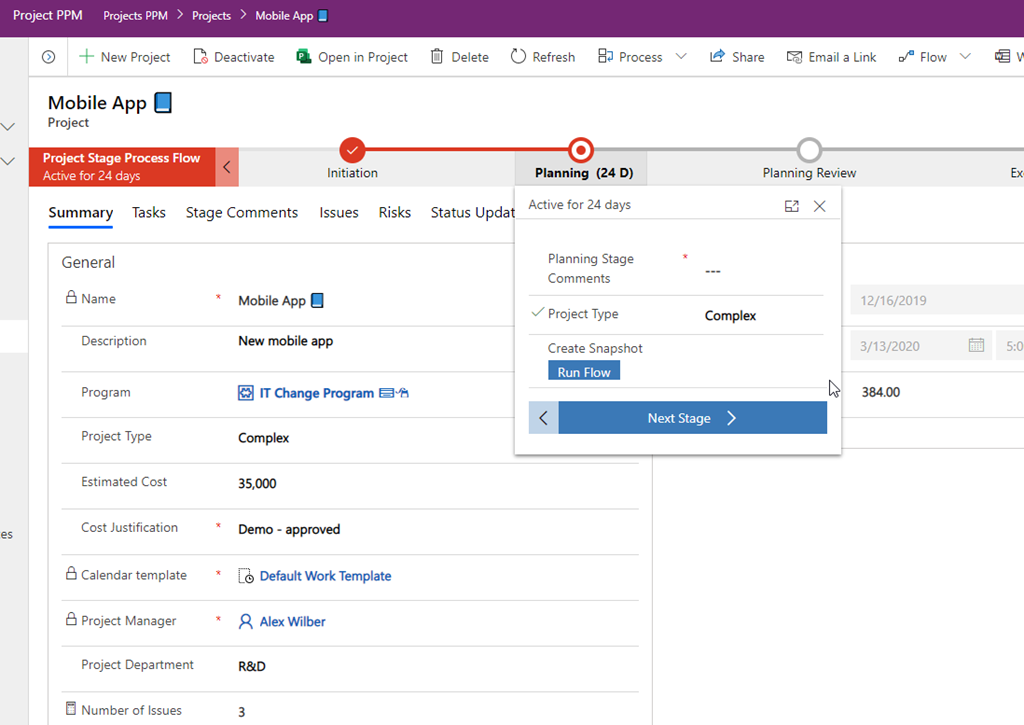Click the Share command

[737, 57]
